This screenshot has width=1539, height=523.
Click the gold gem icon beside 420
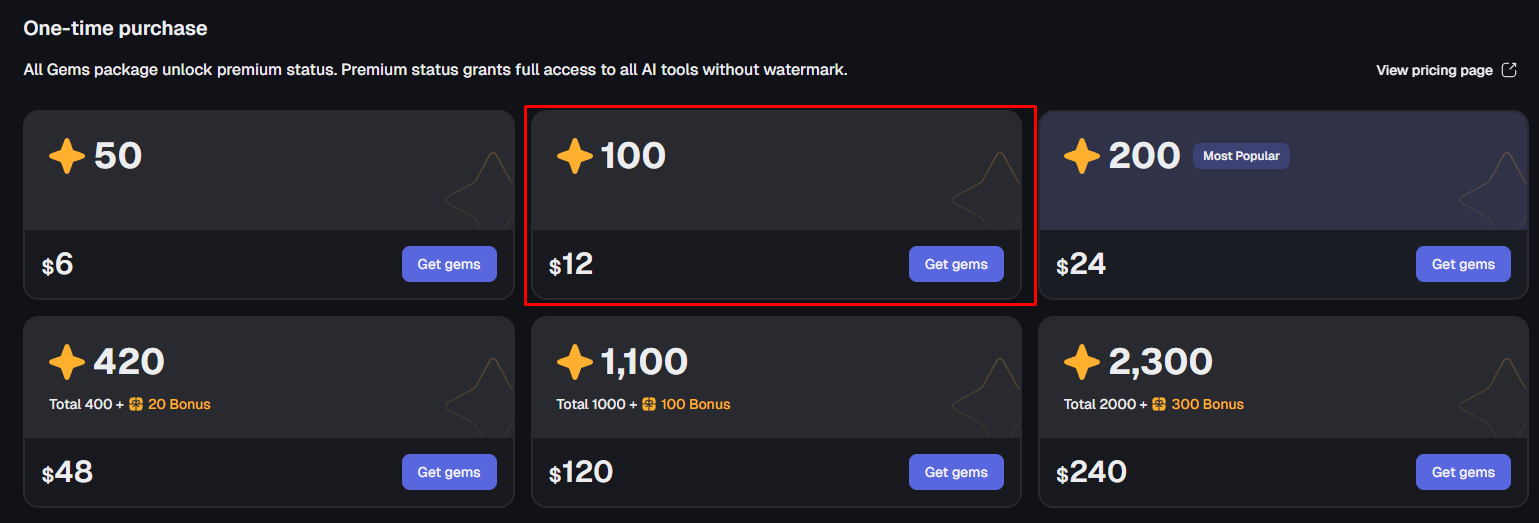click(67, 362)
